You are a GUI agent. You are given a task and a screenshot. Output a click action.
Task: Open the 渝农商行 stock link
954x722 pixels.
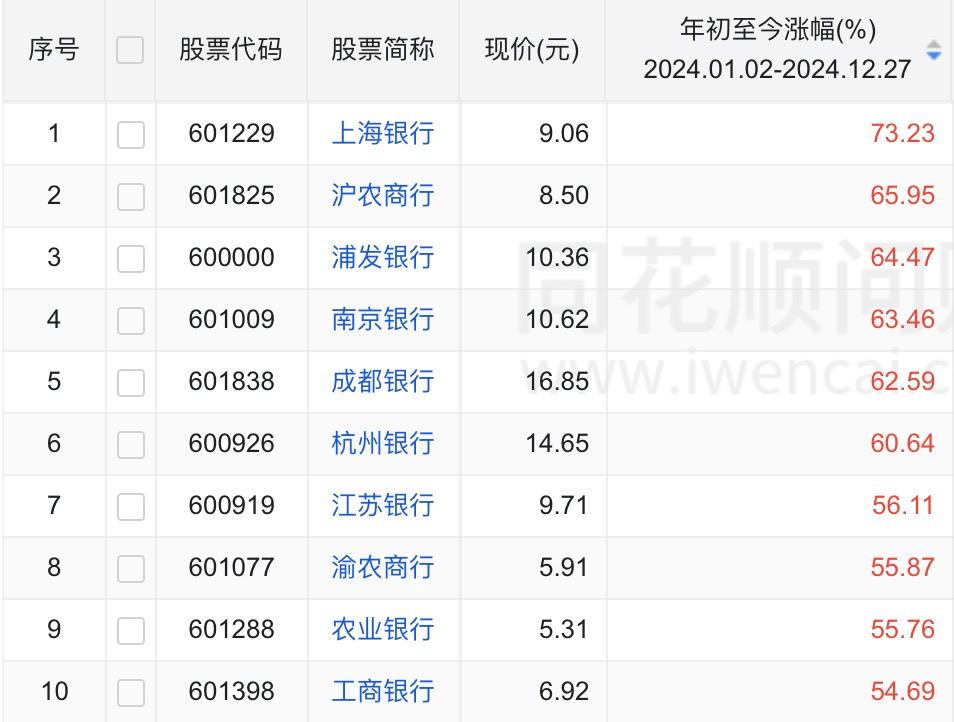(x=383, y=568)
